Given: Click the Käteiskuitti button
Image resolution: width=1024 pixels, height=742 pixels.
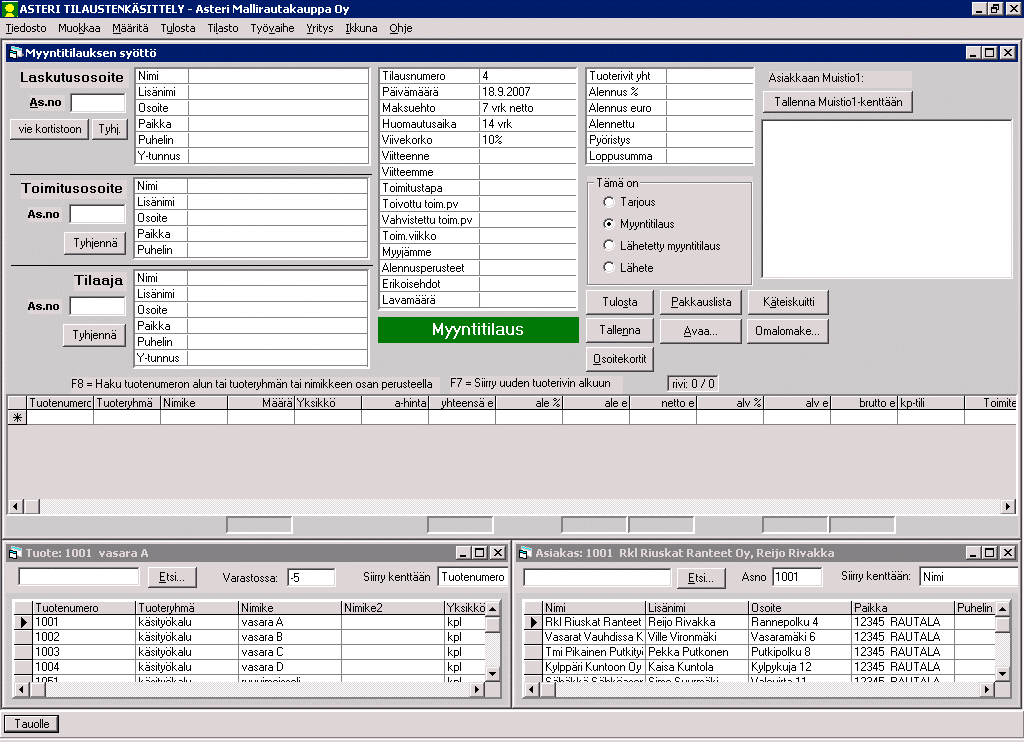Looking at the screenshot, I should click(x=788, y=302).
